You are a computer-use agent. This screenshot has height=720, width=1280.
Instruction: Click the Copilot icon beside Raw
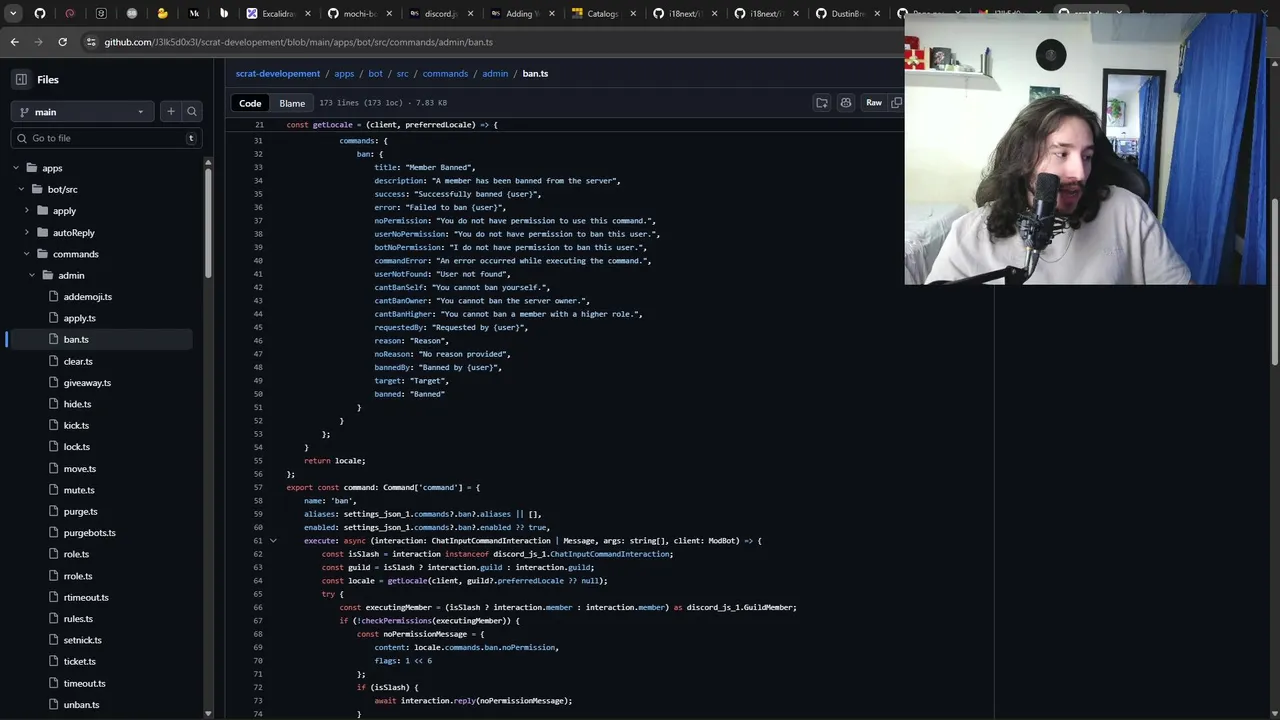pos(846,103)
